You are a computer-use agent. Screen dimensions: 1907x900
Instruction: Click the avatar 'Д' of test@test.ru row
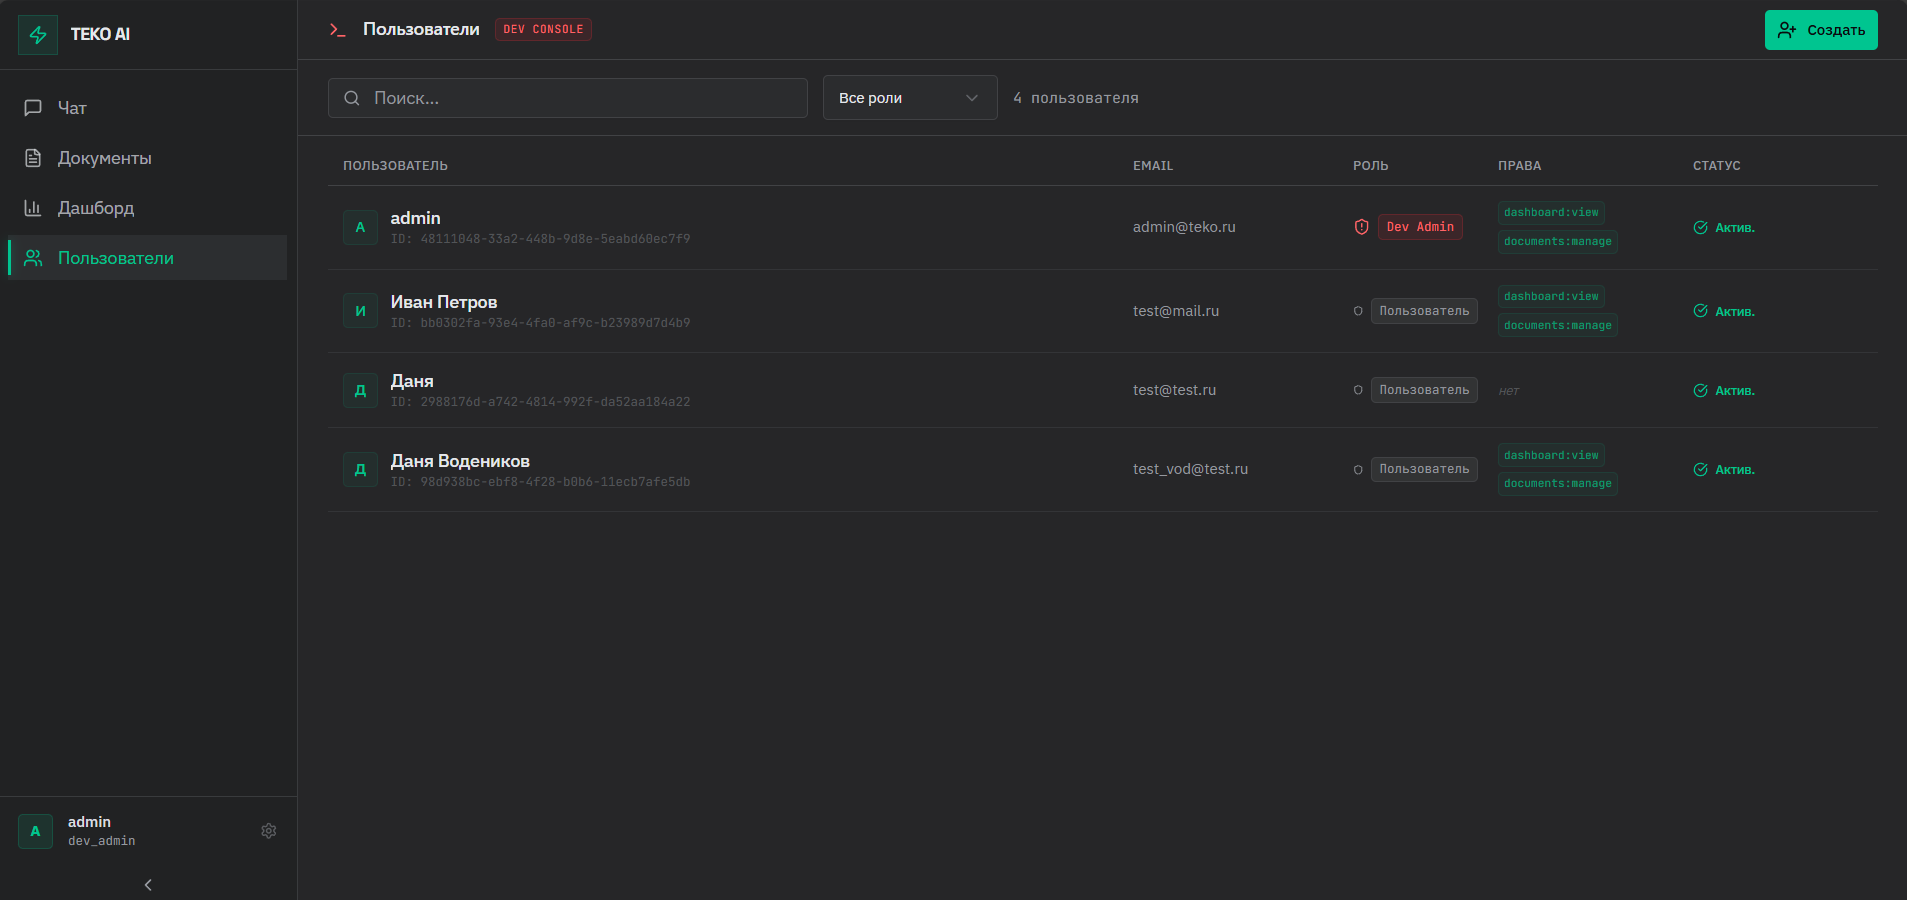click(360, 390)
